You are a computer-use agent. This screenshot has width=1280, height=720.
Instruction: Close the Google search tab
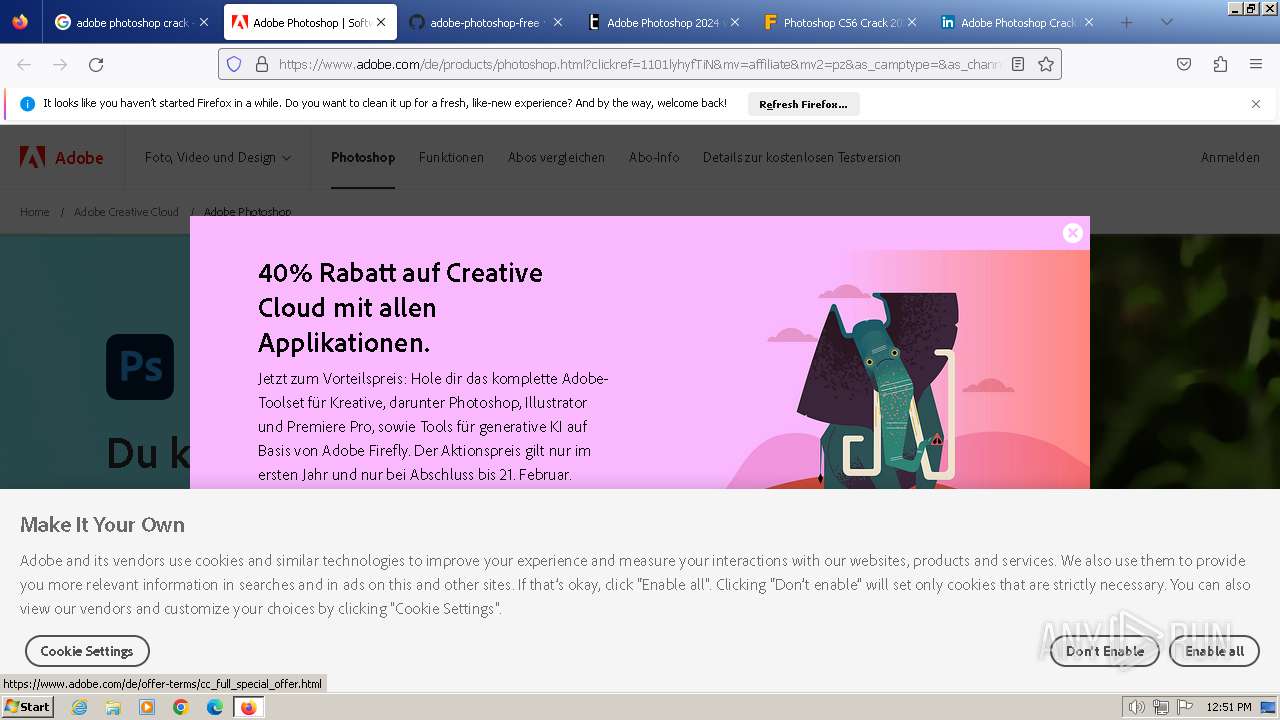tap(204, 22)
